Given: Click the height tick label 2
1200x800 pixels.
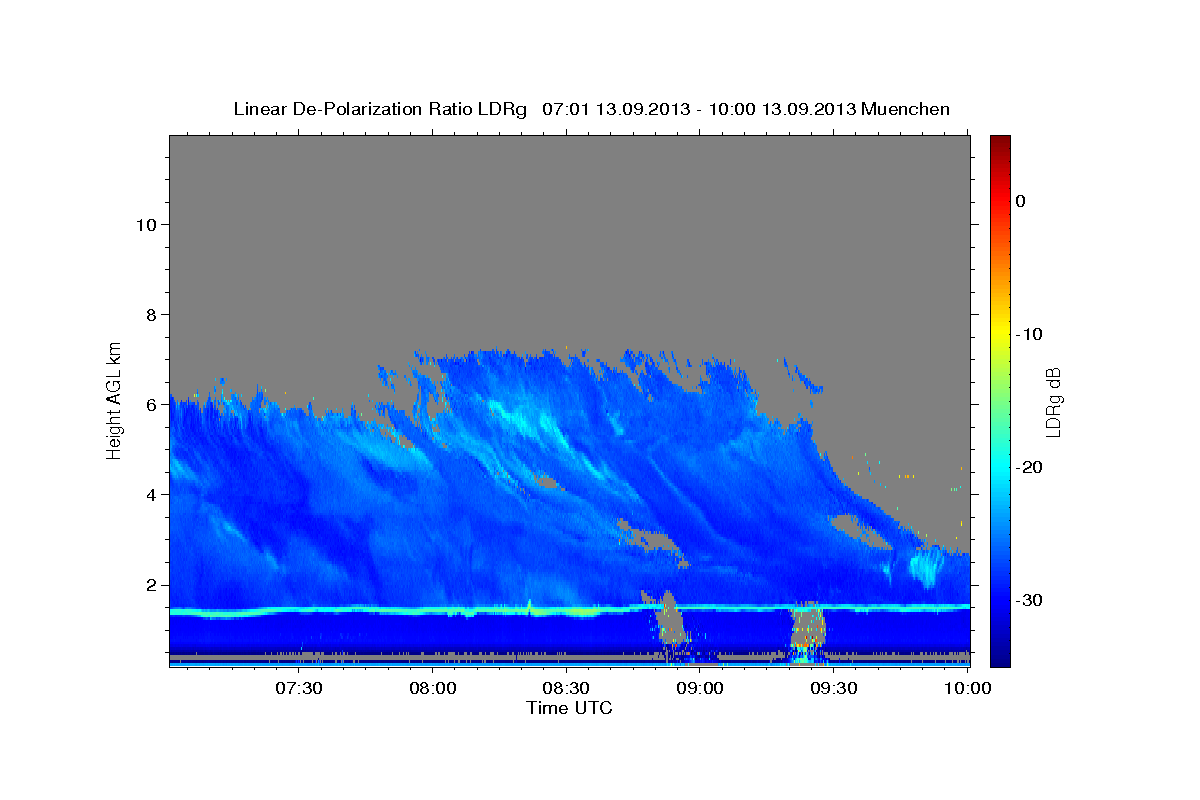Looking at the screenshot, I should [150, 585].
